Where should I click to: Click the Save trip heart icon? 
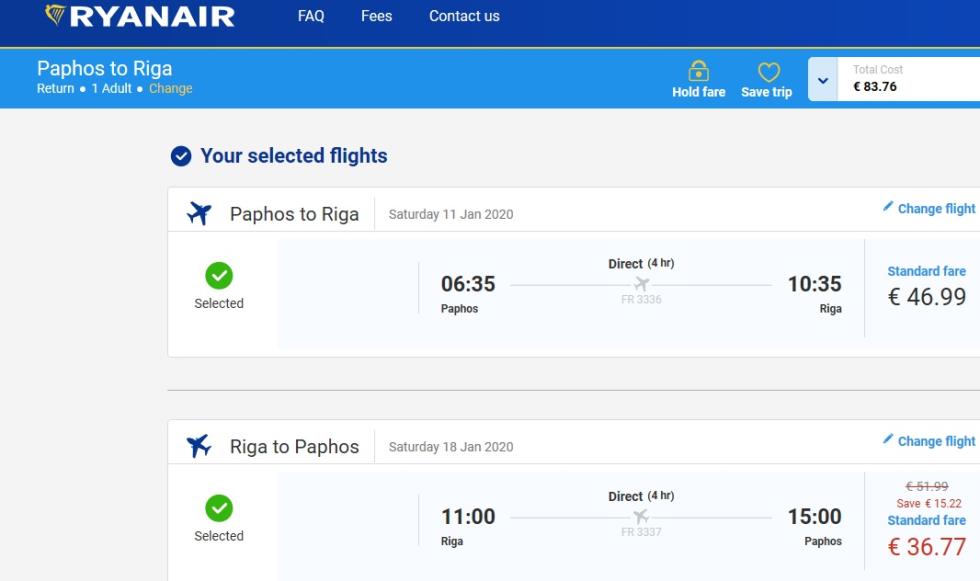[768, 72]
